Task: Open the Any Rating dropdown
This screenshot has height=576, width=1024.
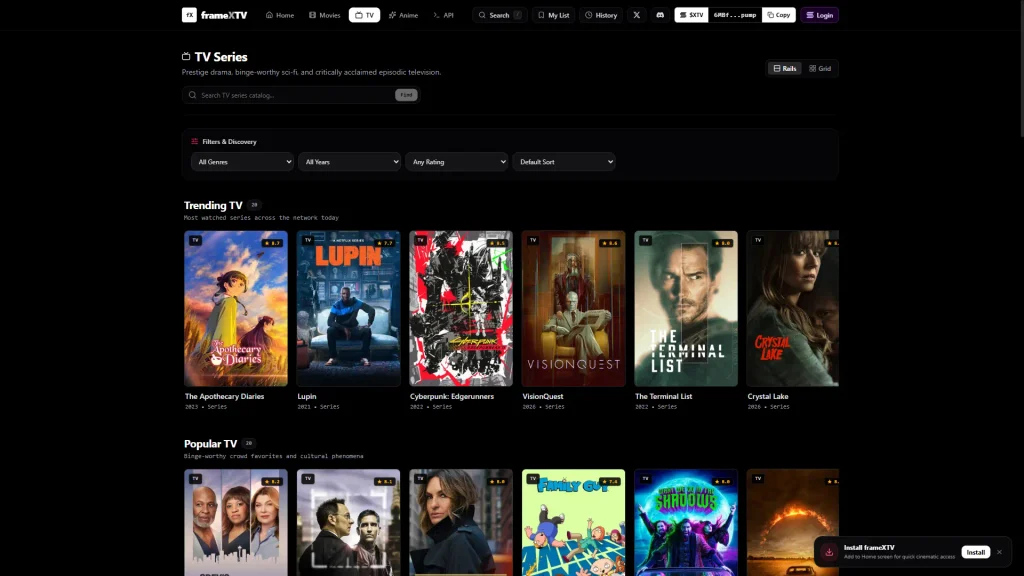Action: 456,161
